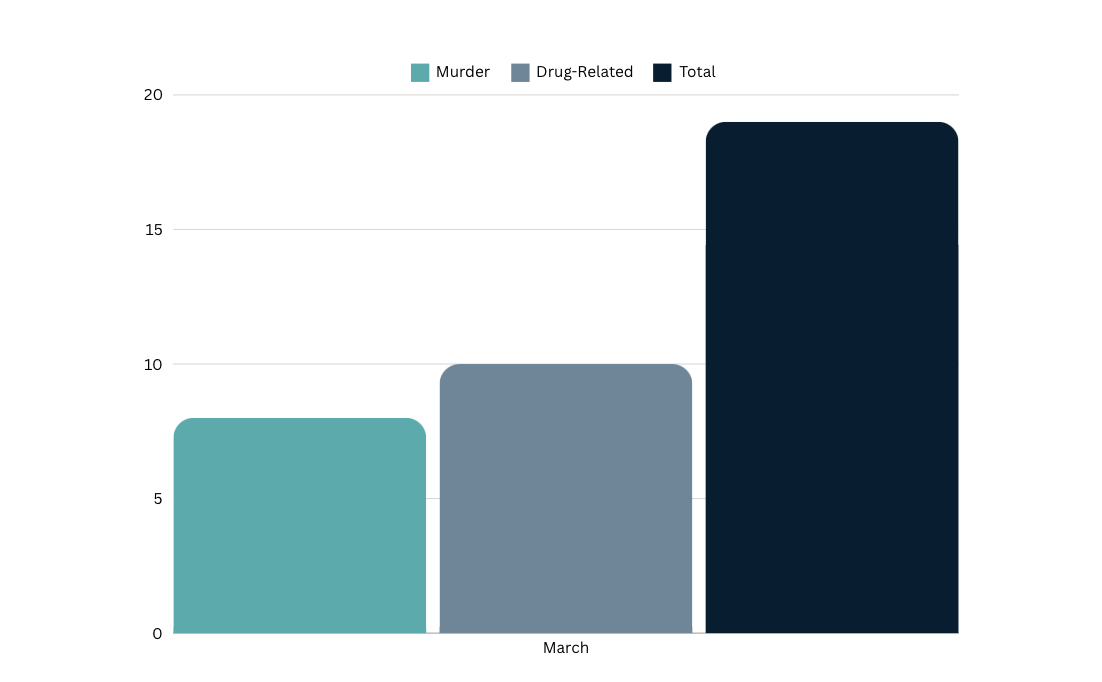The height and width of the screenshot is (682, 1102).
Task: Click the horizontal gridline at 10
Action: (x=300, y=364)
